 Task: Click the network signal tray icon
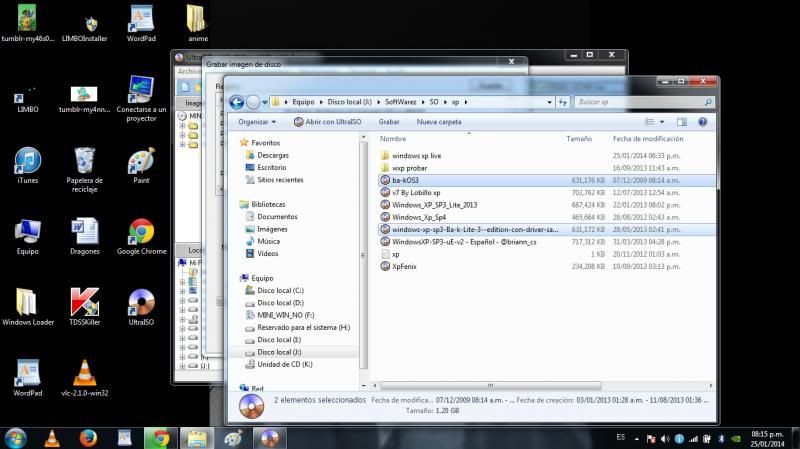[x=693, y=439]
